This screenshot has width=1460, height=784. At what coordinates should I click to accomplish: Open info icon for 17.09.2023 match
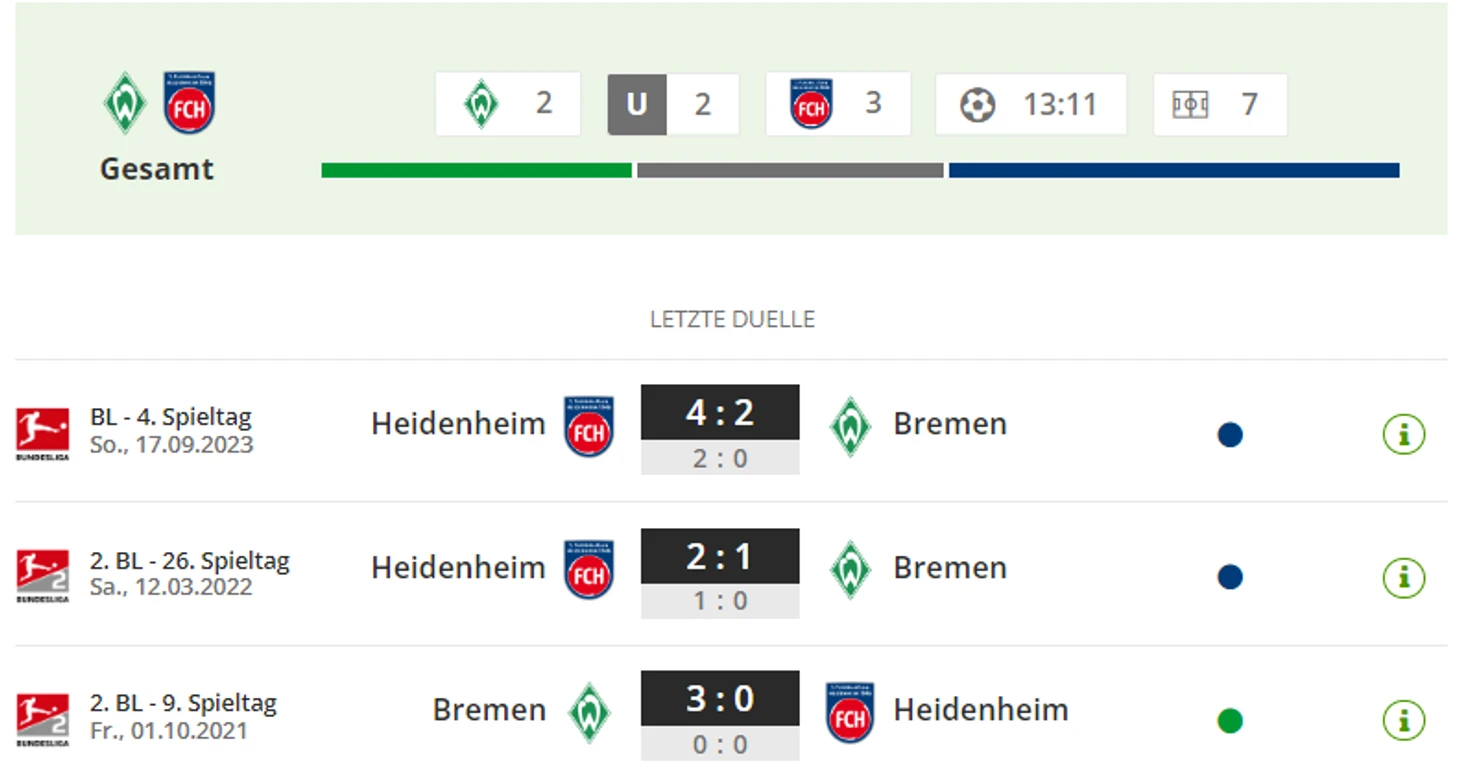1403,435
